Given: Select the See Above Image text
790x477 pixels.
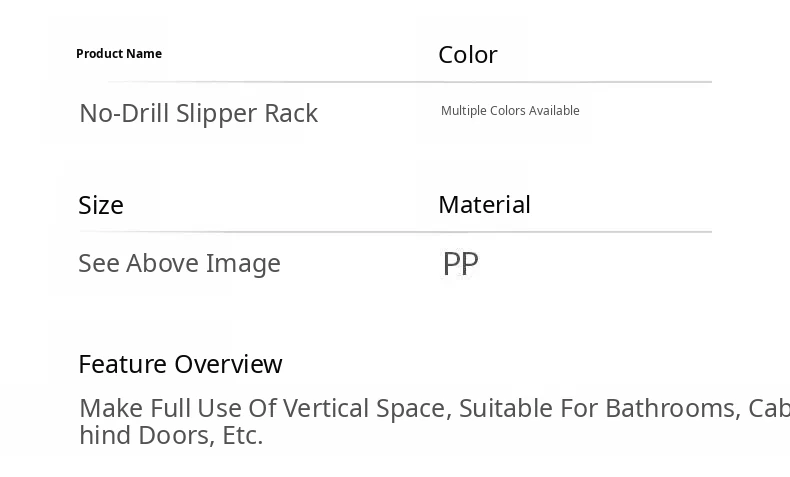Looking at the screenshot, I should (x=179, y=263).
